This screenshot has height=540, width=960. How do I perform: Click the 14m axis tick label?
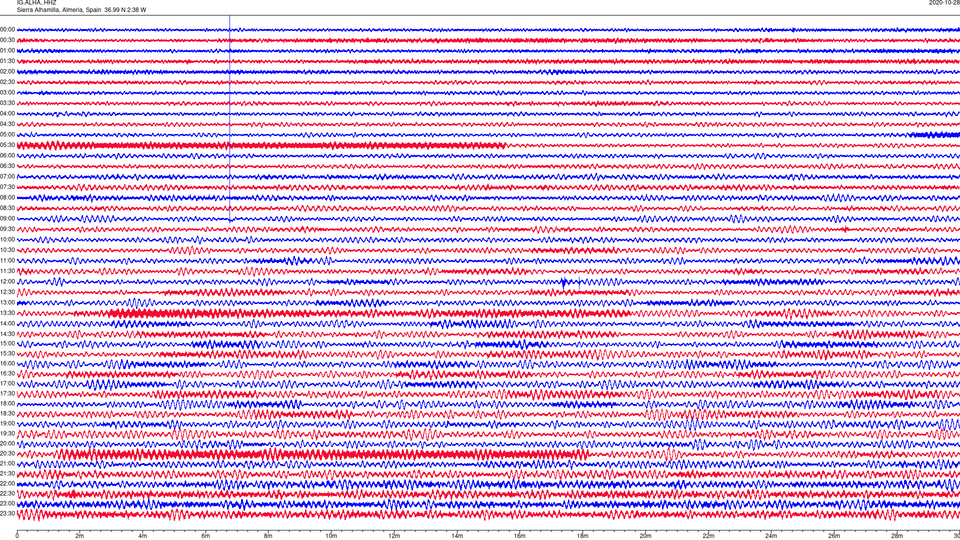click(x=457, y=536)
